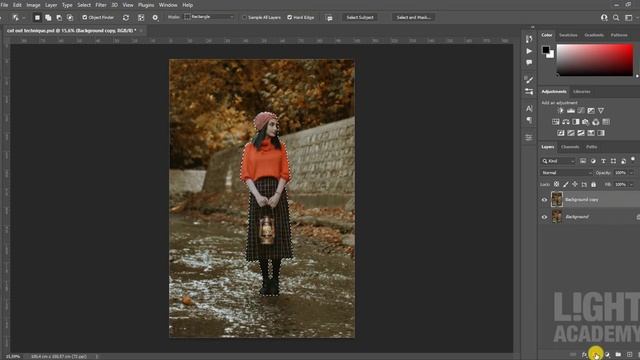Add a Hue/Saturation adjustment
The image size is (640, 360).
[x=556, y=122]
